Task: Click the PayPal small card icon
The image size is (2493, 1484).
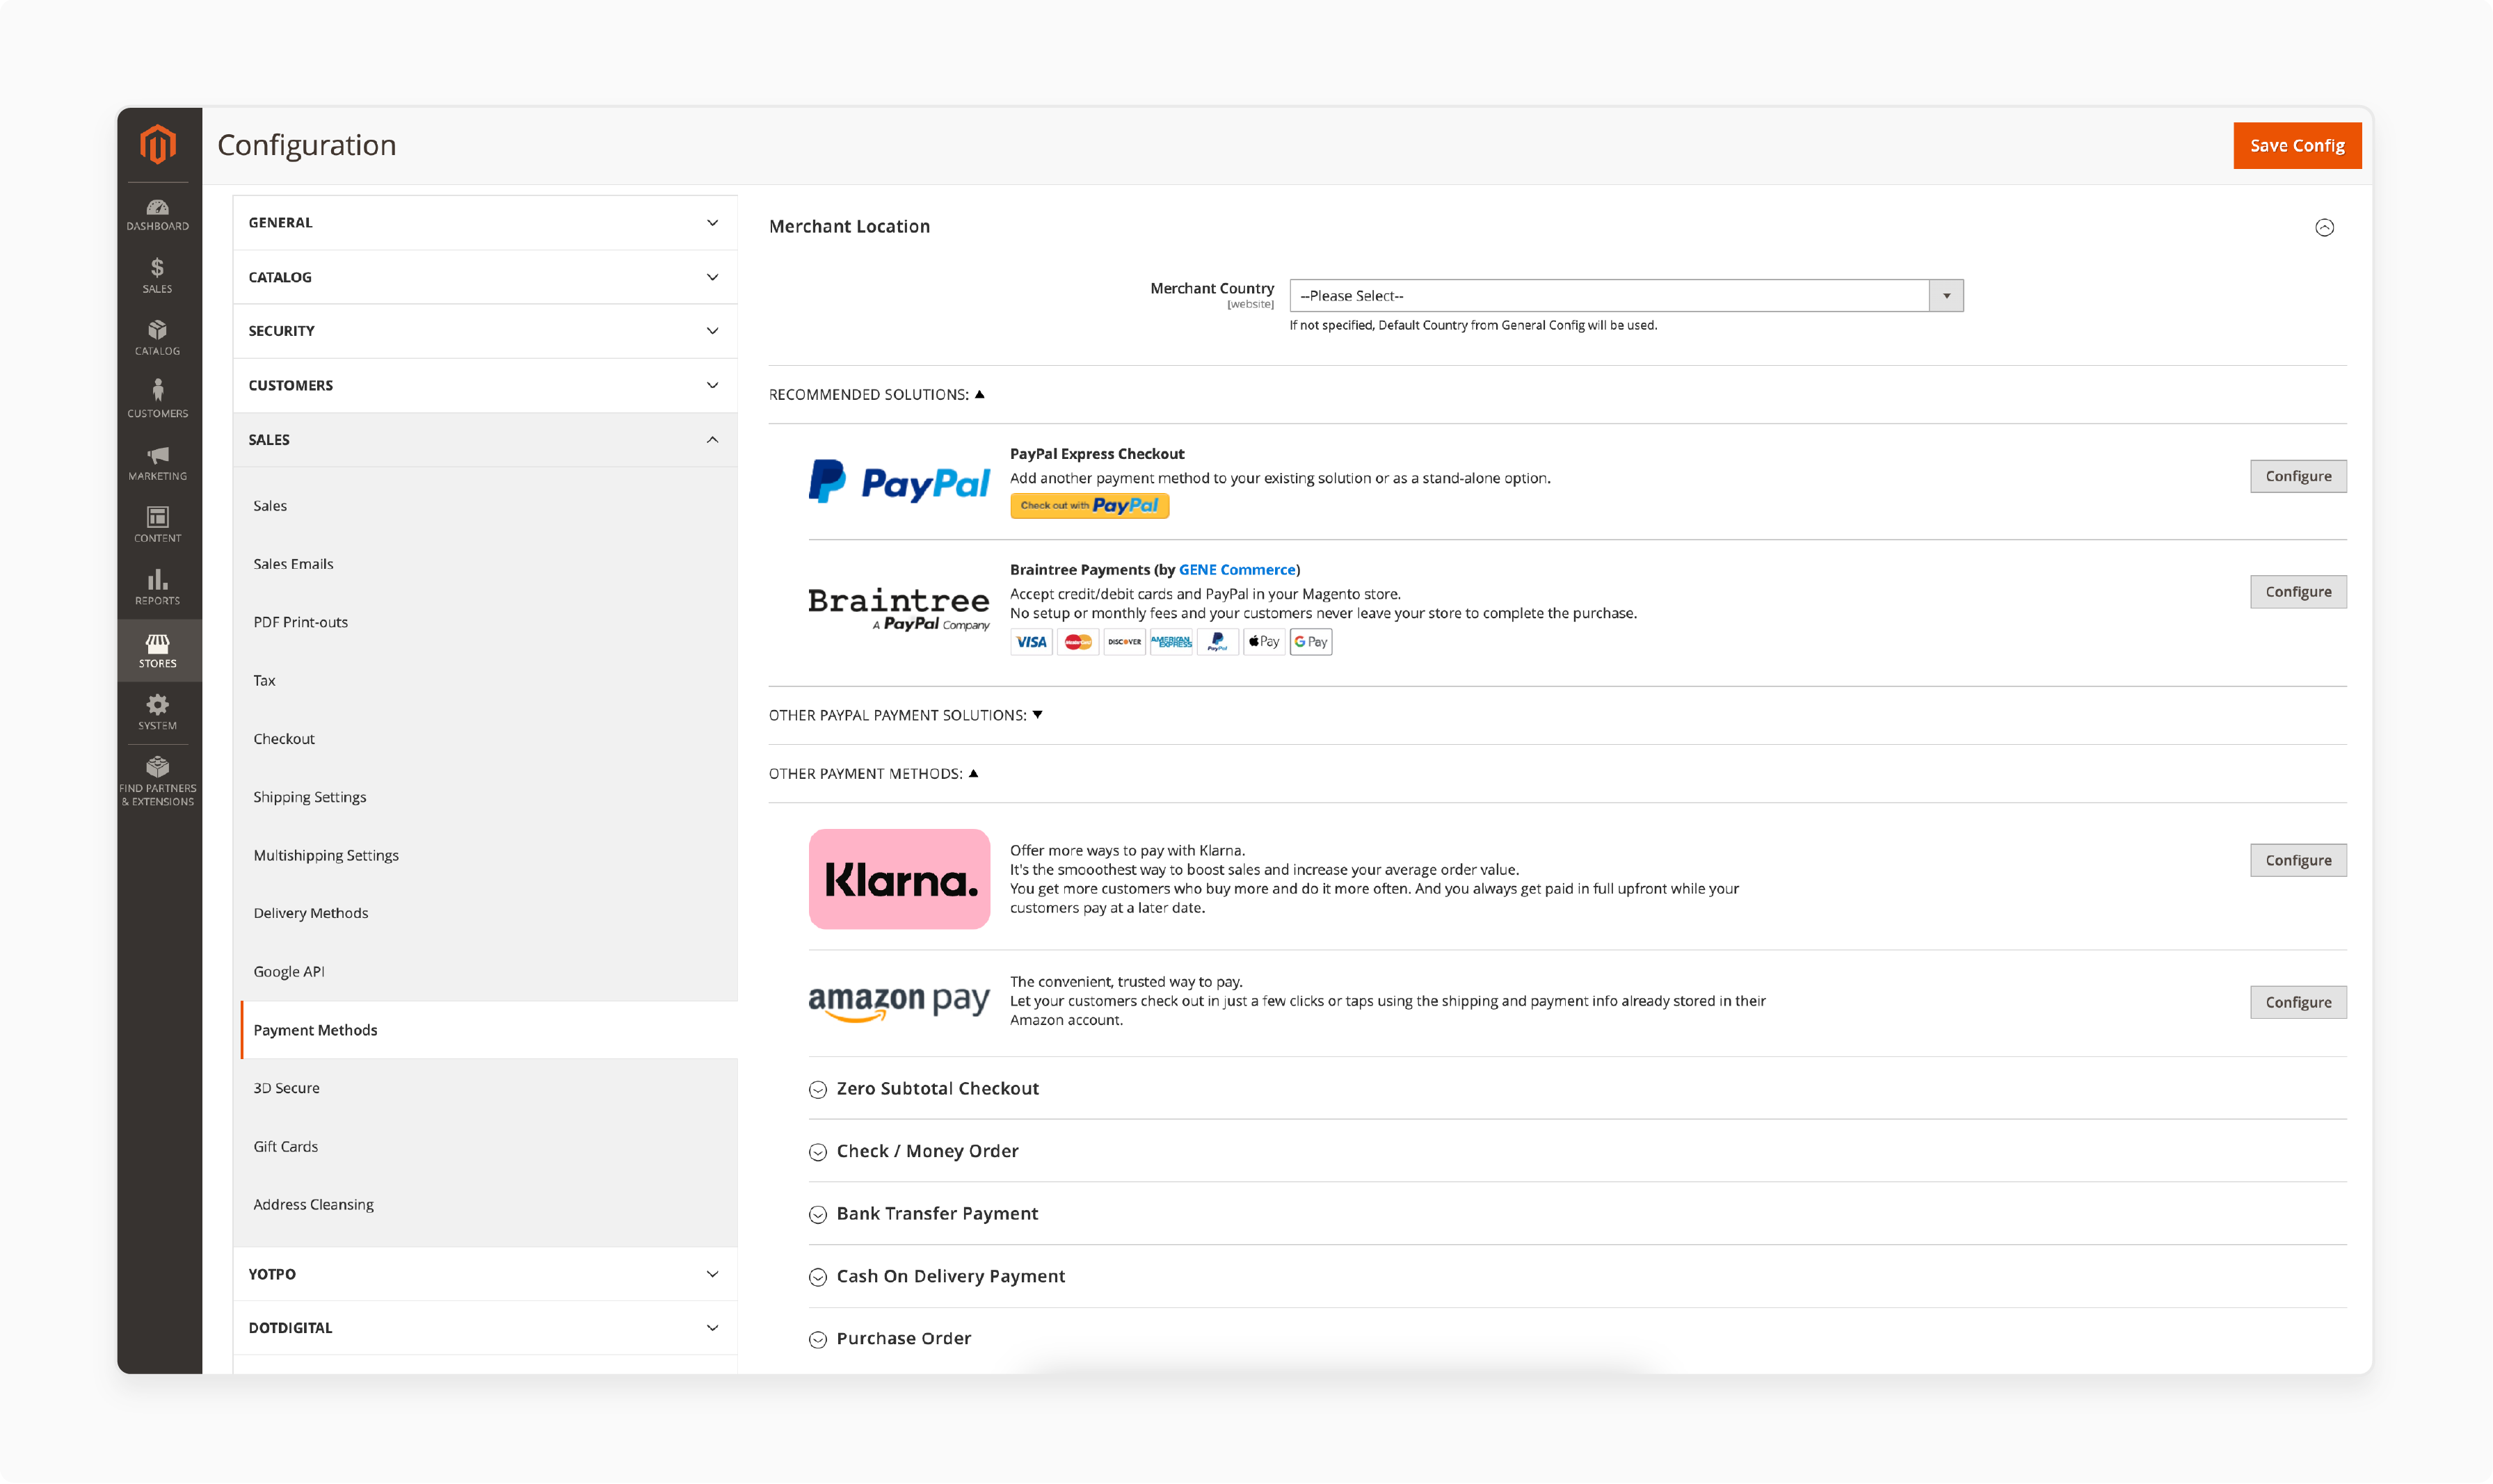Action: click(1217, 642)
